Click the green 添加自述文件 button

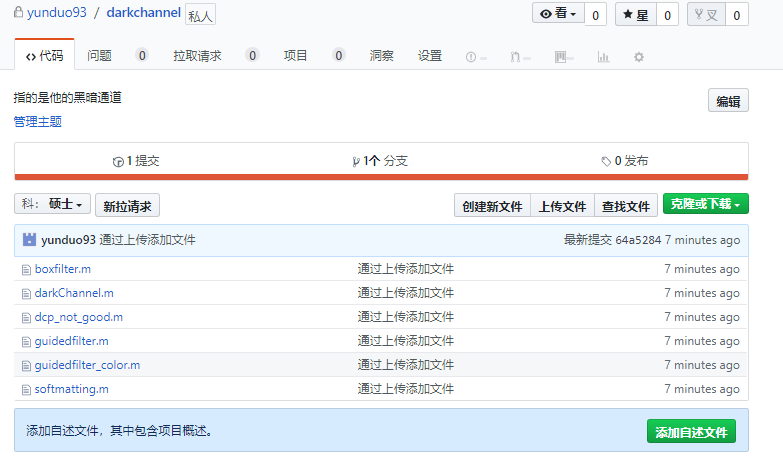[x=691, y=431]
